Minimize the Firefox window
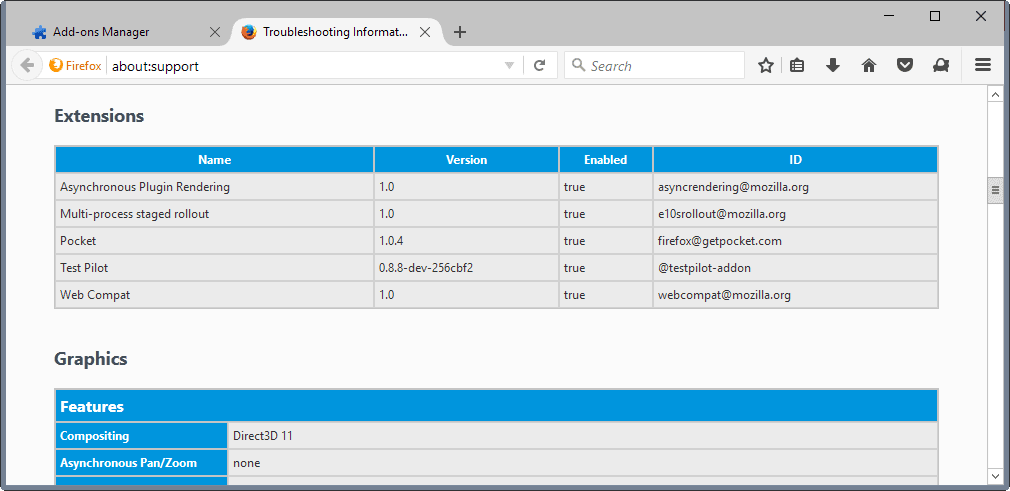 coord(889,16)
